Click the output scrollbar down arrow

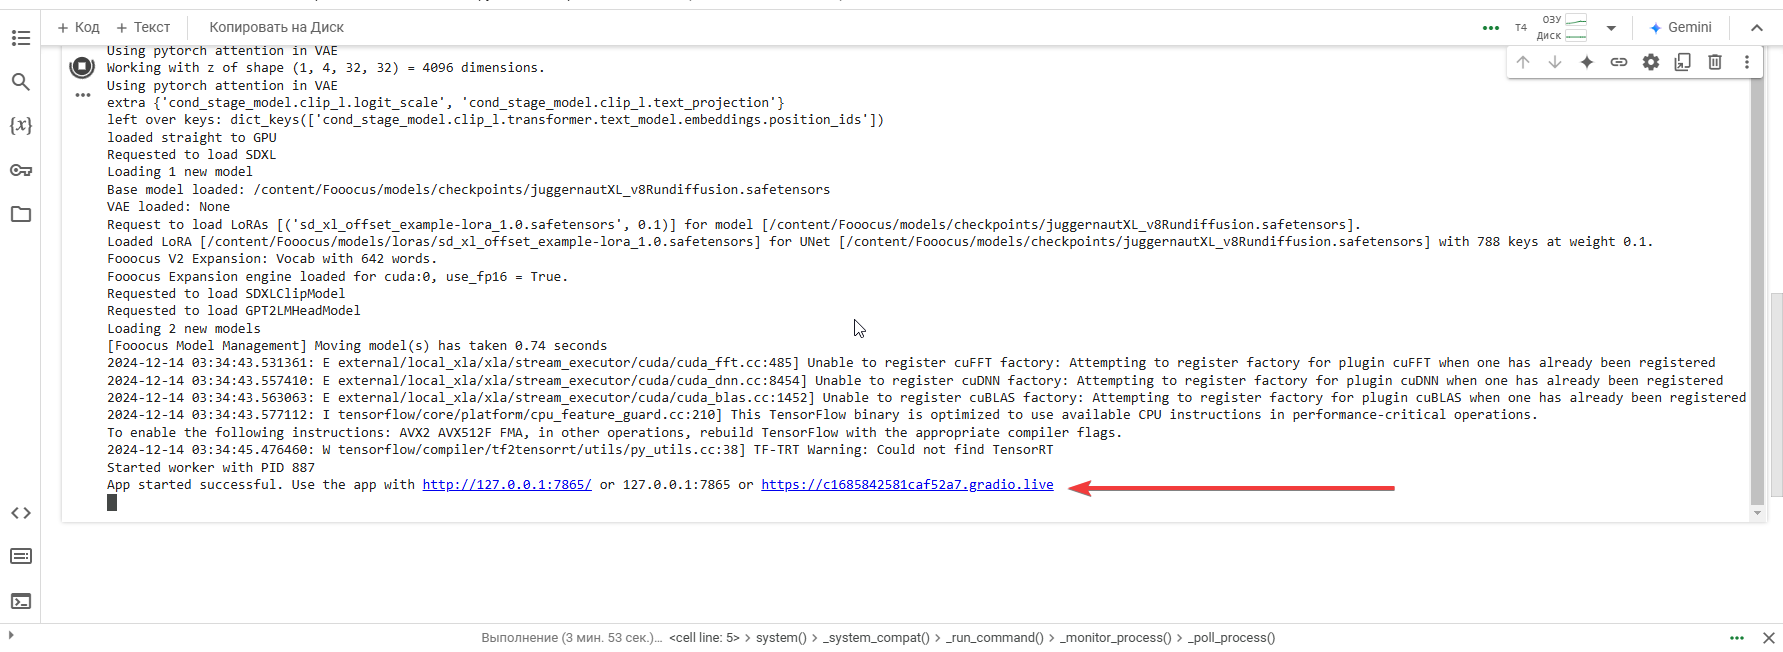1757,513
